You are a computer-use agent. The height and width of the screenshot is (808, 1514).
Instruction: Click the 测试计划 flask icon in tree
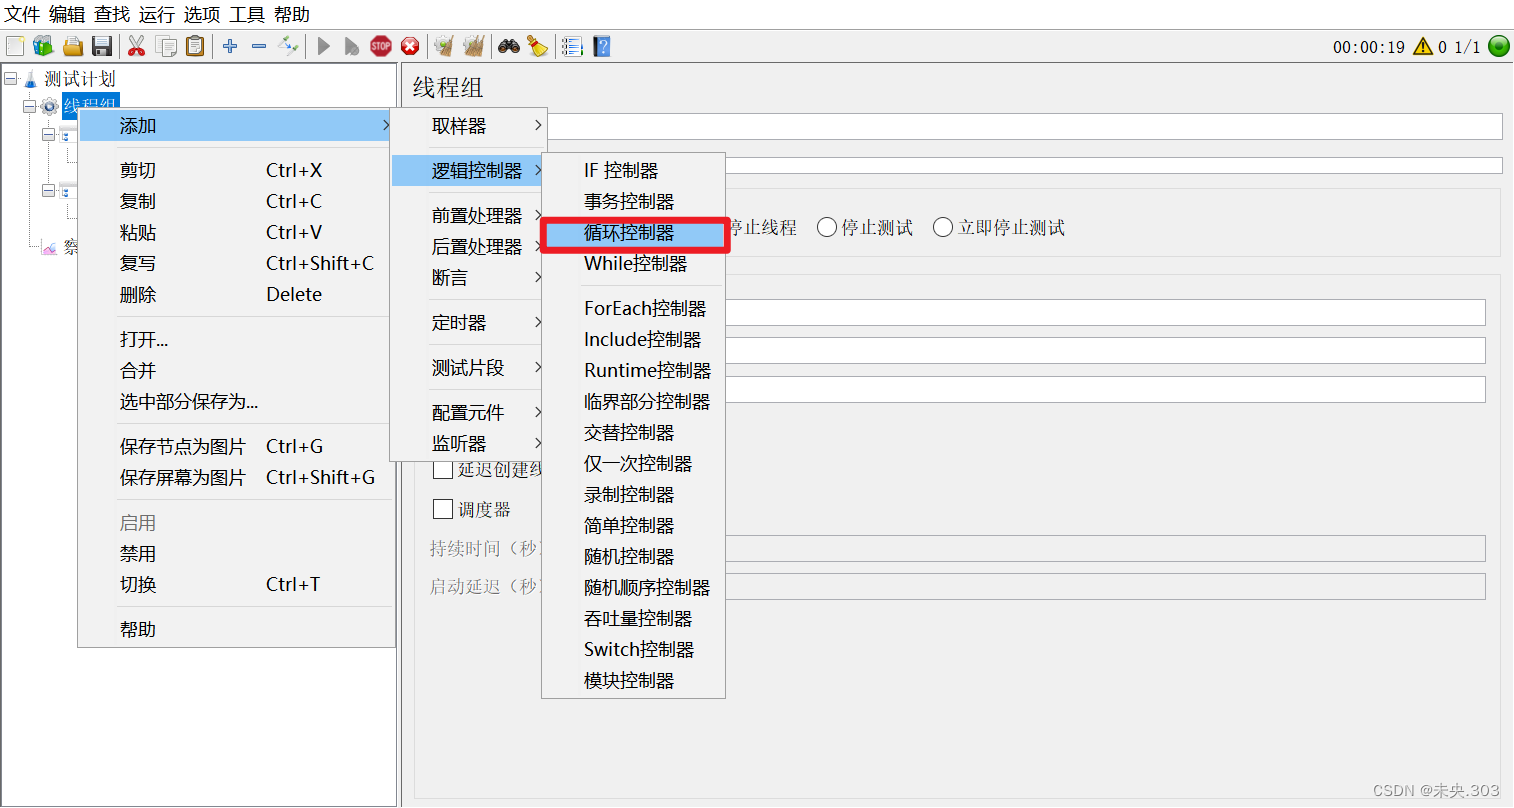pos(30,79)
